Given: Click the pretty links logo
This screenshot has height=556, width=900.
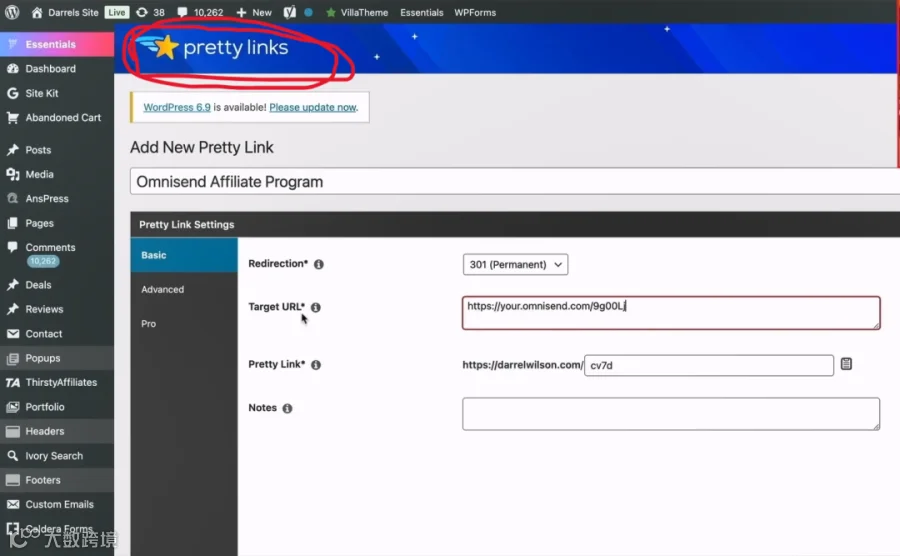Looking at the screenshot, I should 214,48.
